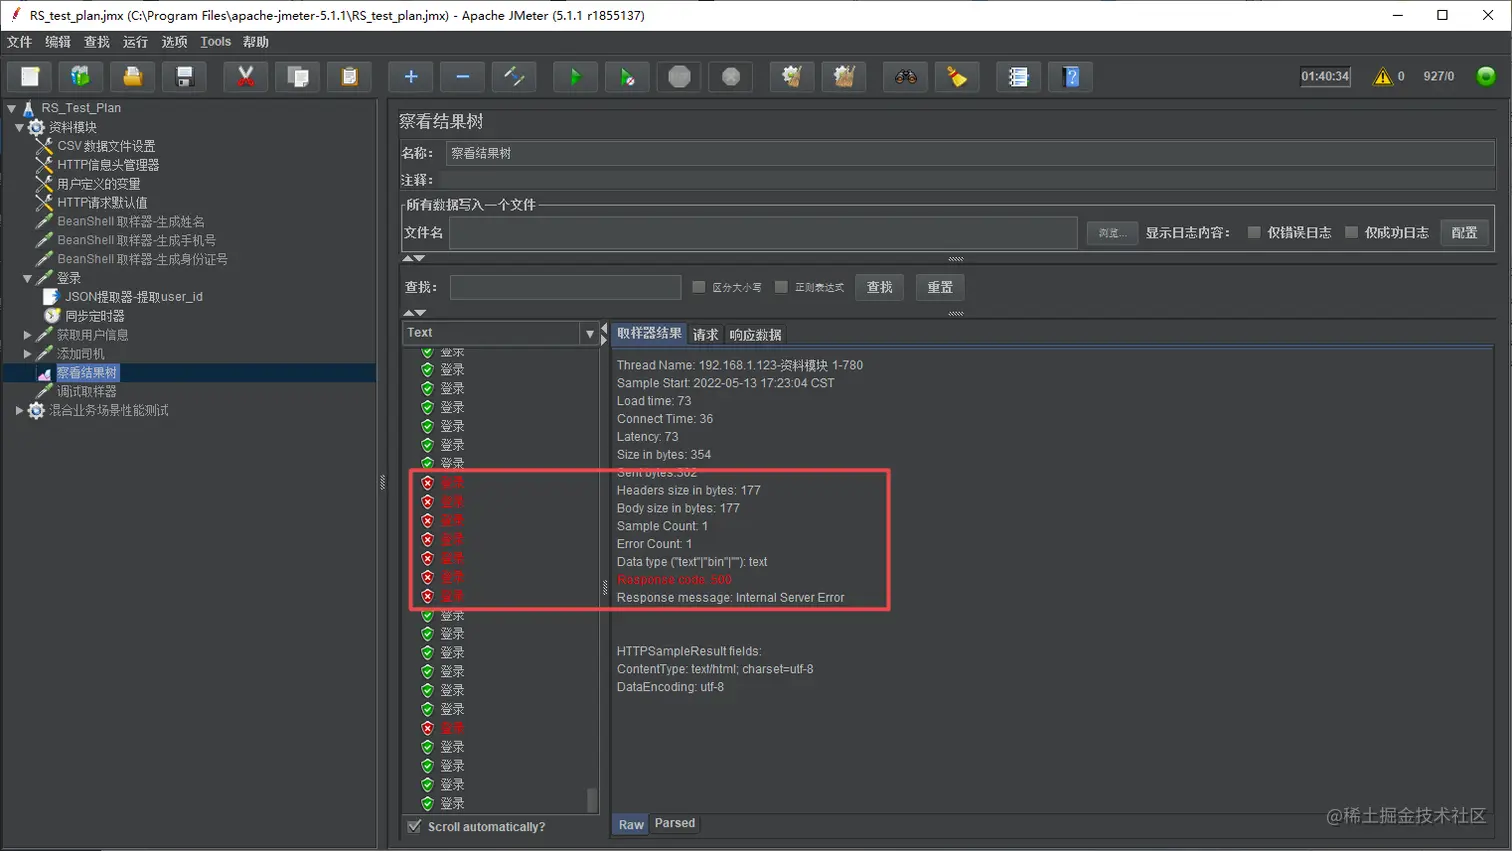Click the Stop test icon
The height and width of the screenshot is (851, 1512).
(x=679, y=77)
